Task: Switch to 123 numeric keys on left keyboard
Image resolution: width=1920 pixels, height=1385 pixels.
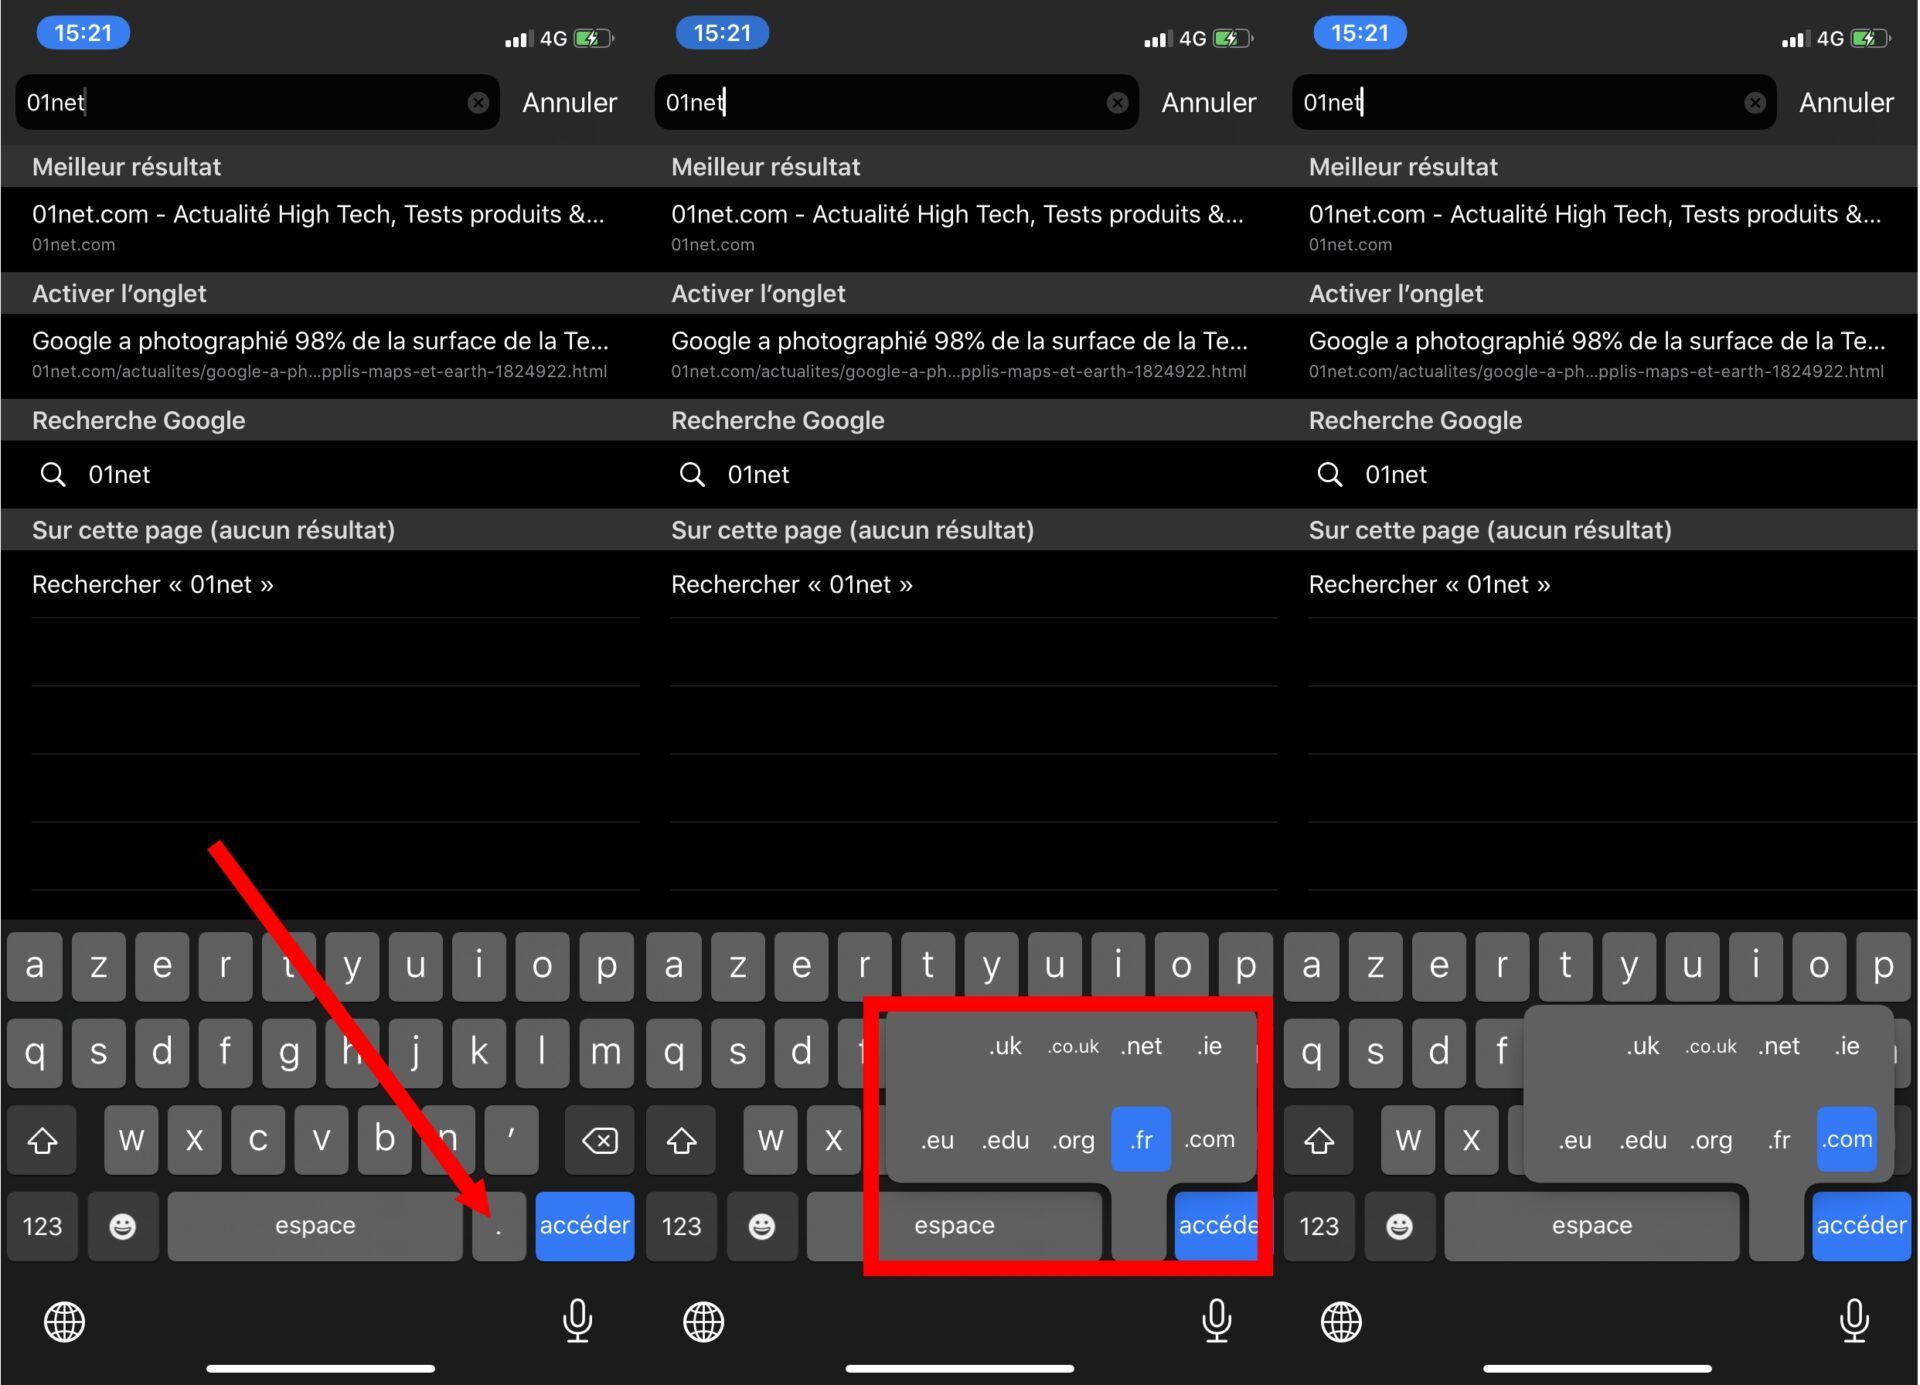Action: click(x=42, y=1226)
